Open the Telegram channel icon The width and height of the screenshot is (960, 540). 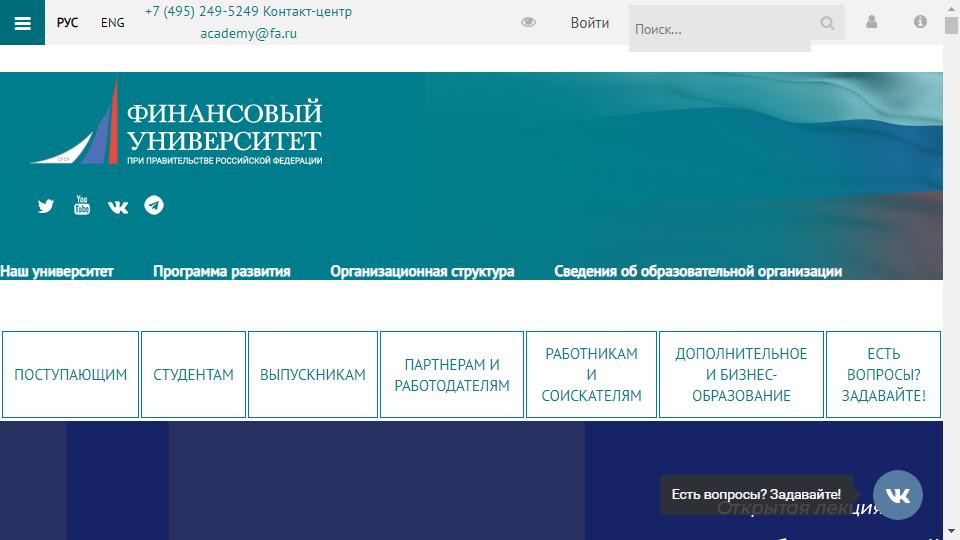point(154,205)
